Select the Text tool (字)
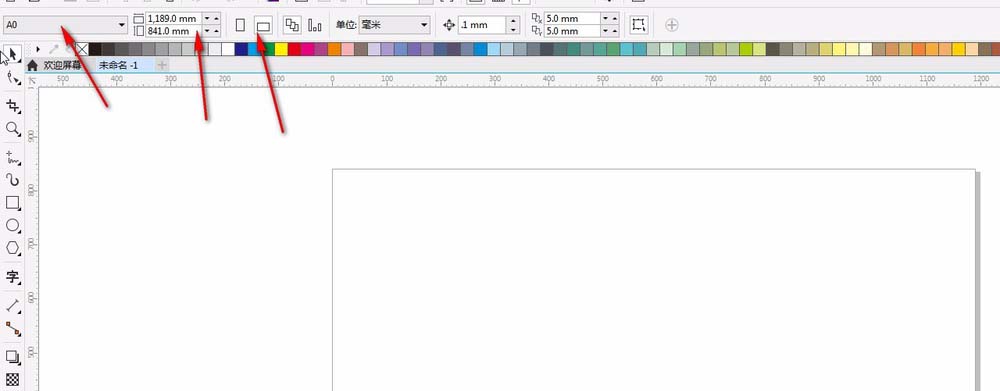The width and height of the screenshot is (1000, 391). [13, 277]
